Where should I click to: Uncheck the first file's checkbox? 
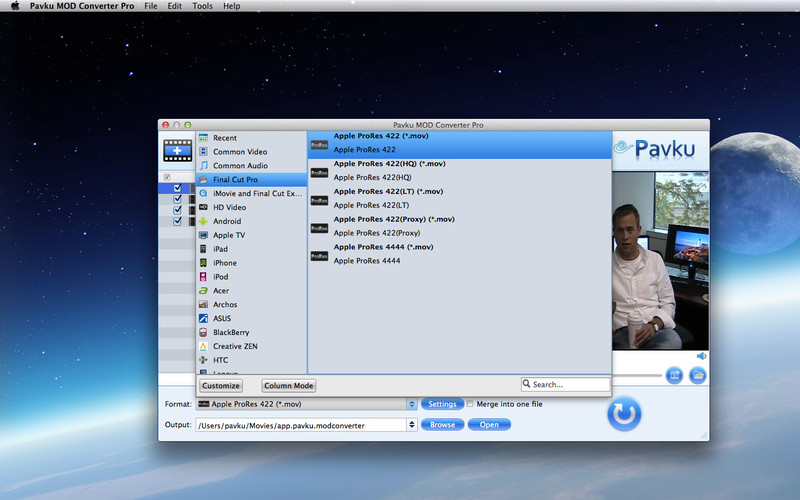177,188
